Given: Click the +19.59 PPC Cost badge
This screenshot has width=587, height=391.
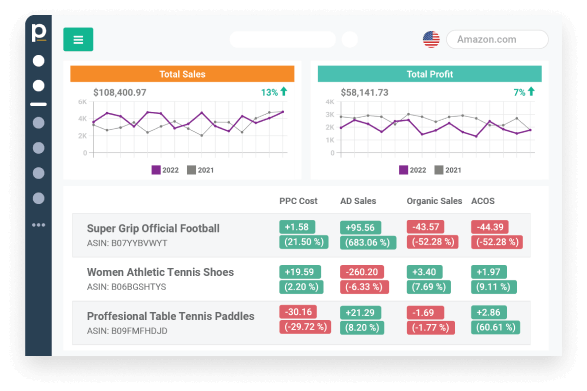Looking at the screenshot, I should pos(300,272).
